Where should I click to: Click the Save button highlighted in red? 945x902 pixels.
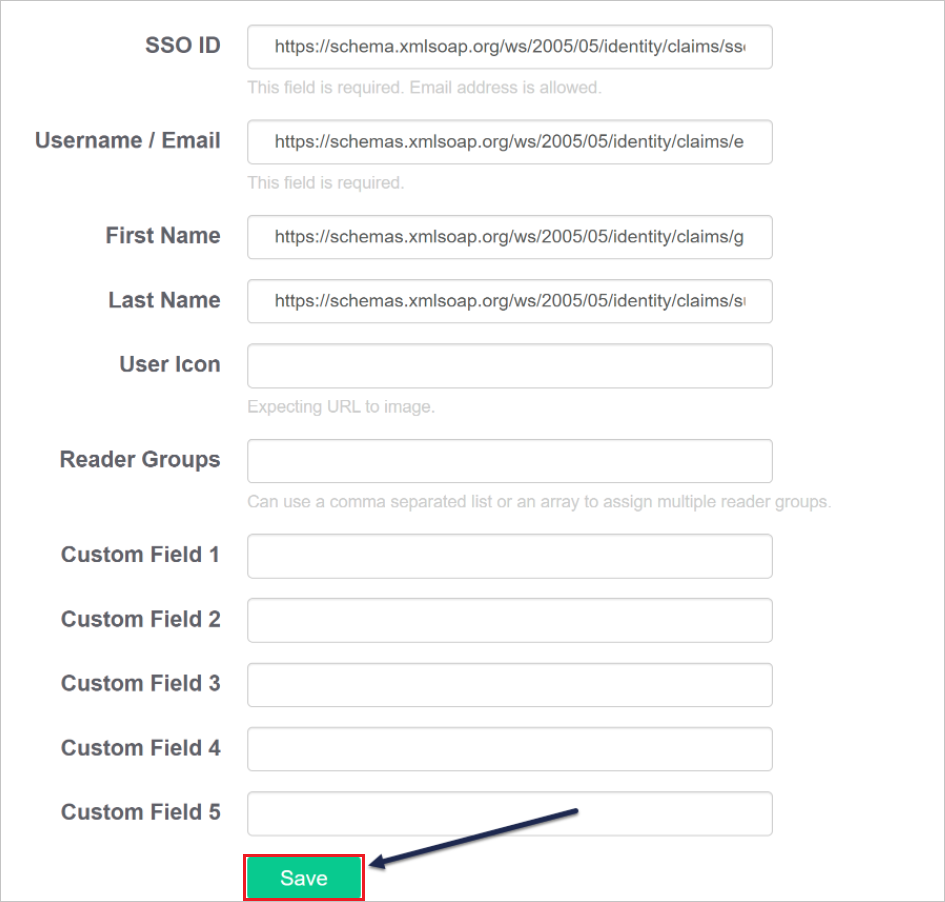303,877
